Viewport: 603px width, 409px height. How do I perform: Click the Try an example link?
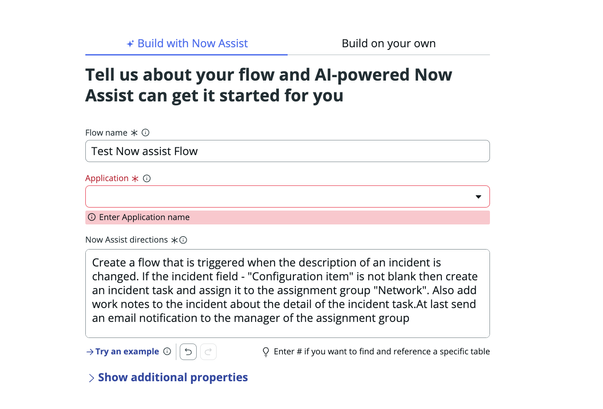tap(123, 351)
